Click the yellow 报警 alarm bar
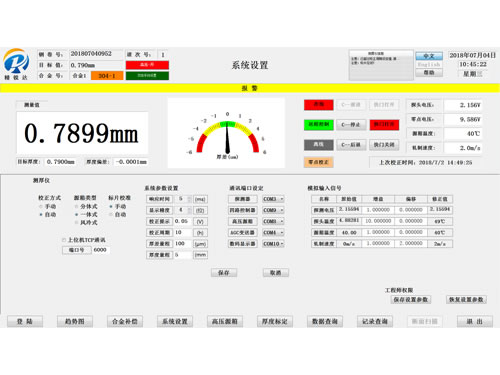The width and height of the screenshot is (500, 375). pos(250,88)
